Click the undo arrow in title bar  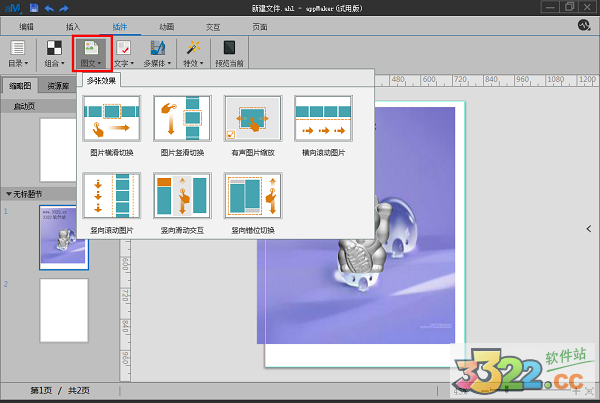click(x=49, y=8)
